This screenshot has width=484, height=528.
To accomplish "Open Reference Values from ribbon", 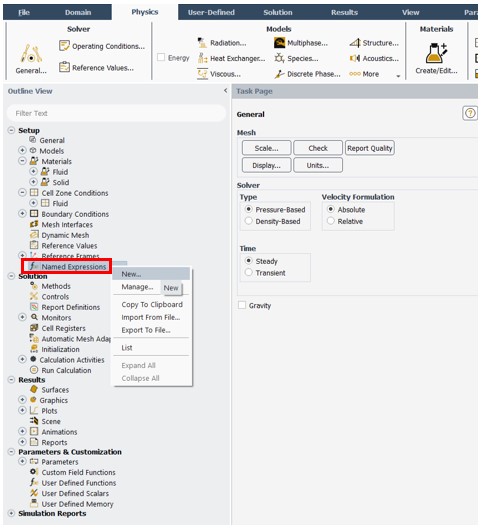I will (96, 68).
